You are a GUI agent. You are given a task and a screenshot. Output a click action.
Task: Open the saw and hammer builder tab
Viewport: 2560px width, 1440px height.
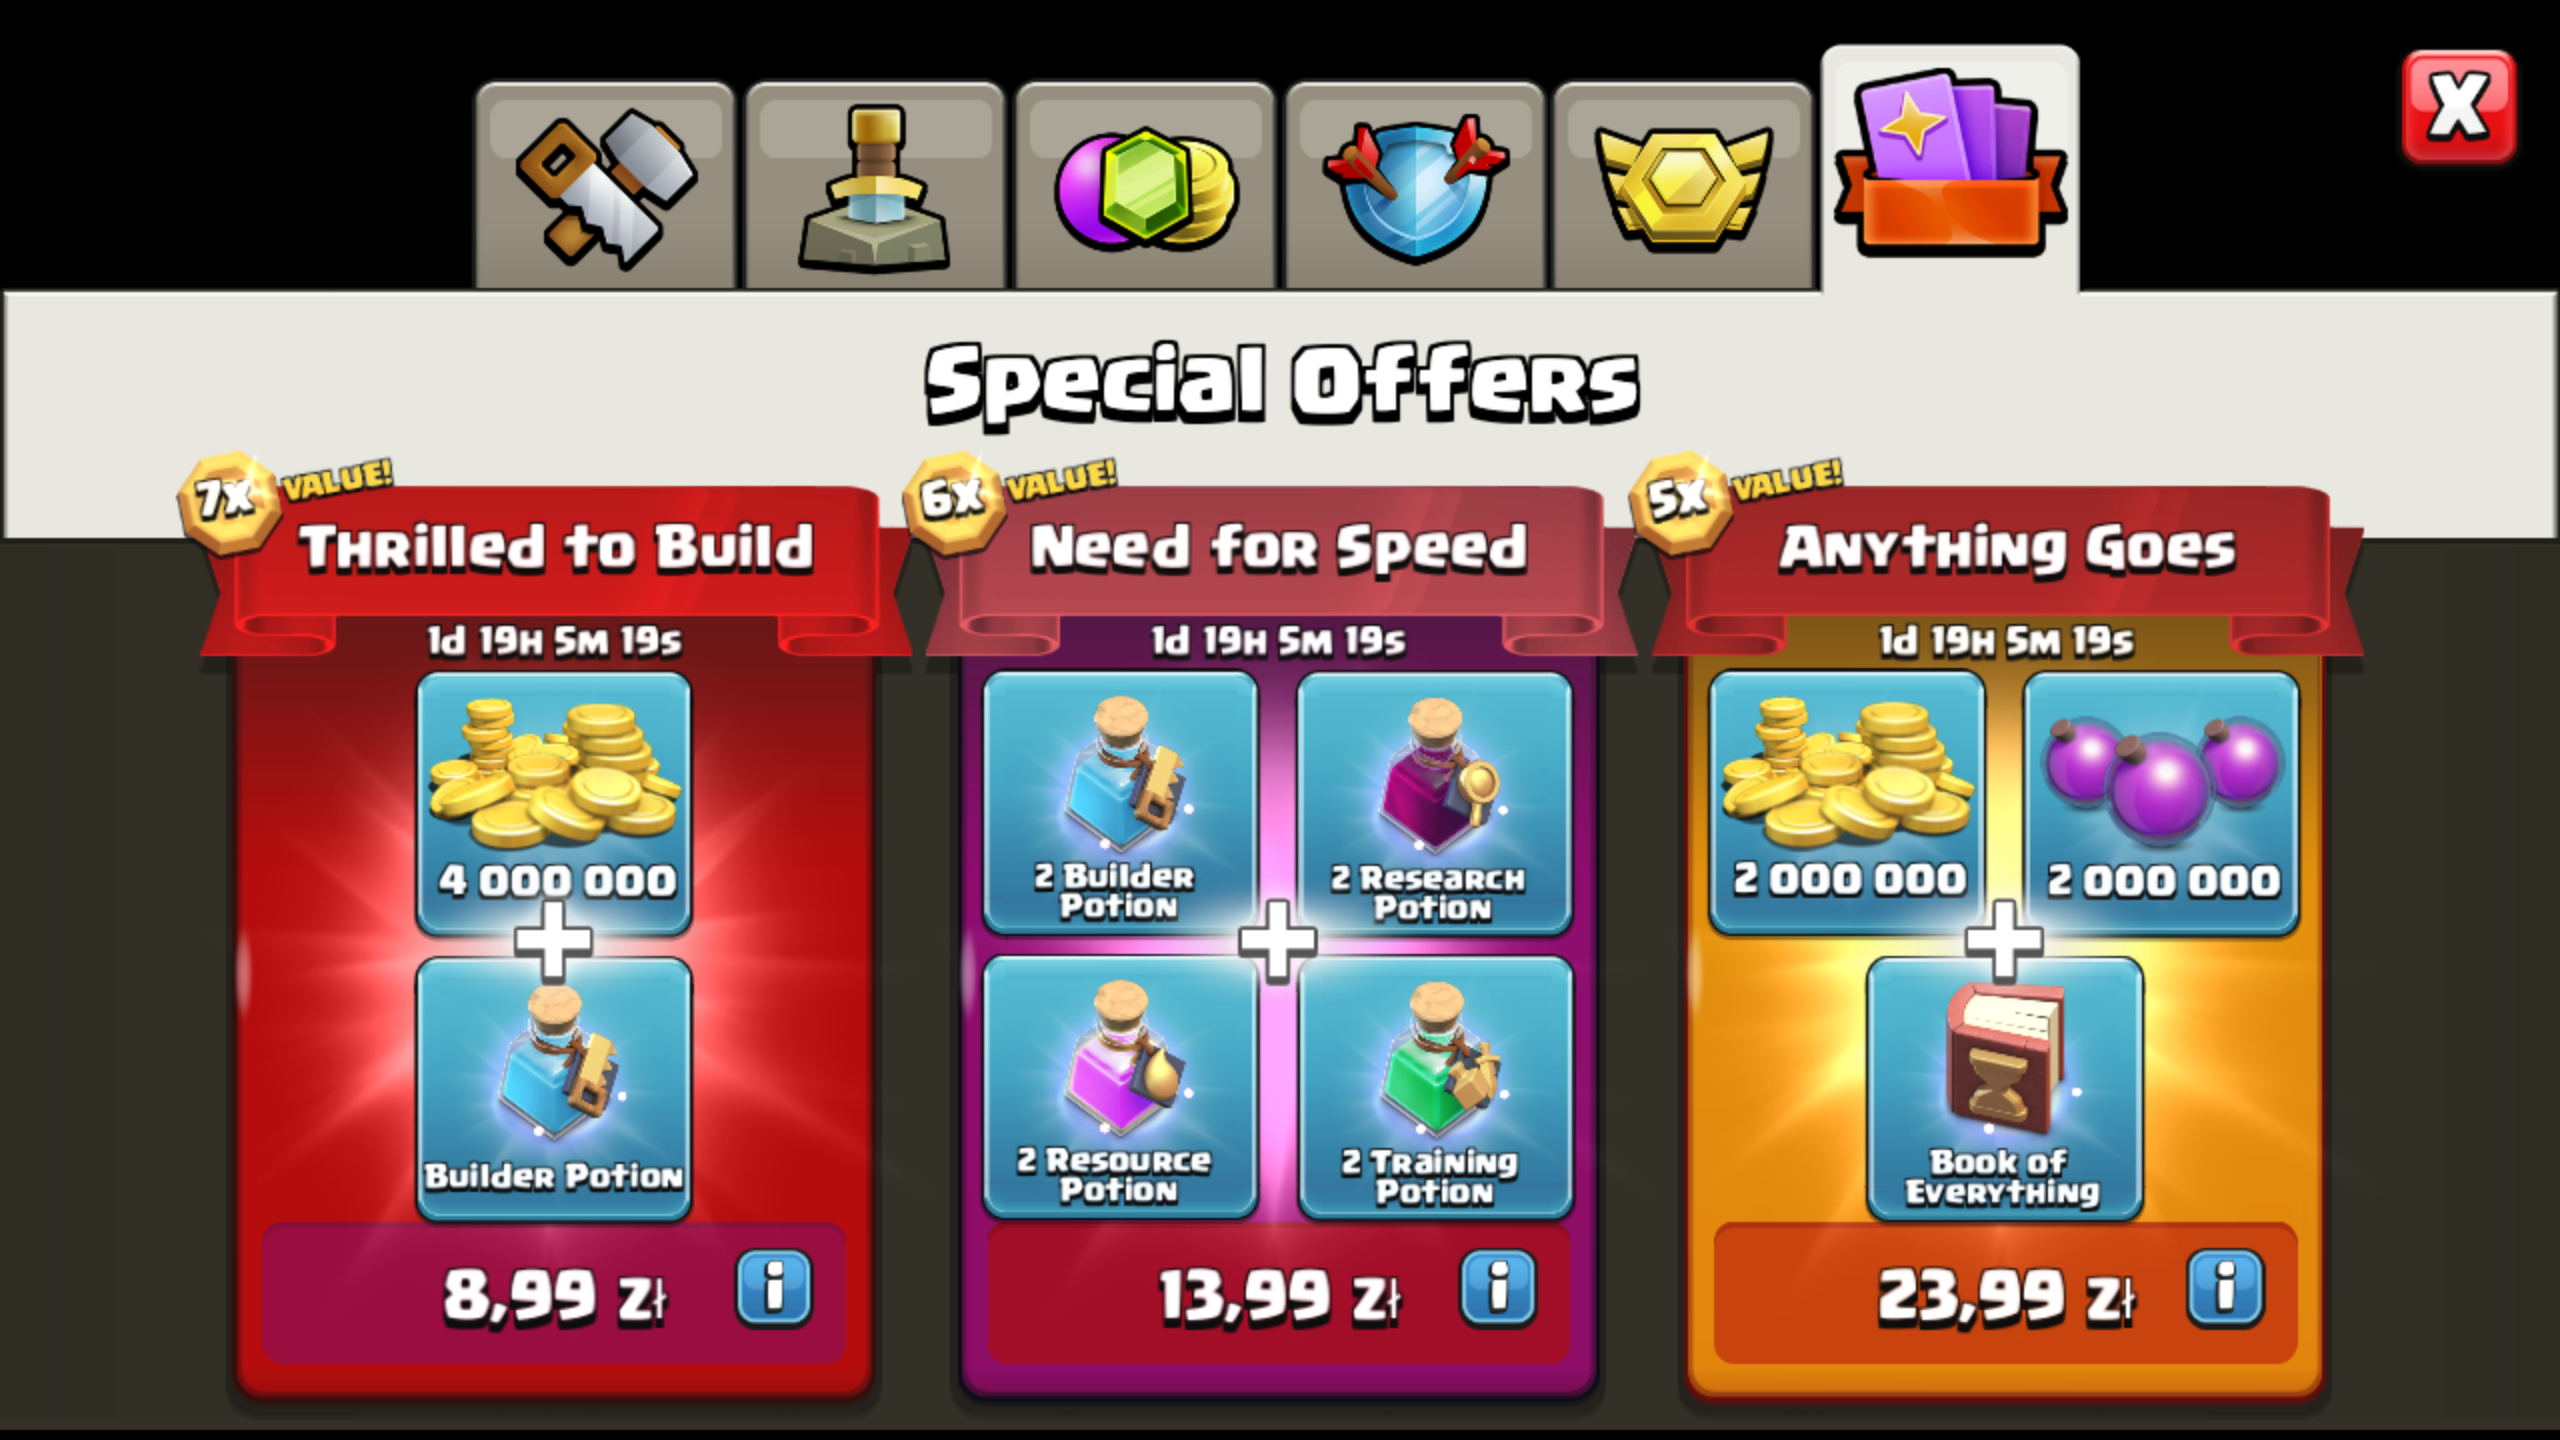[x=605, y=187]
